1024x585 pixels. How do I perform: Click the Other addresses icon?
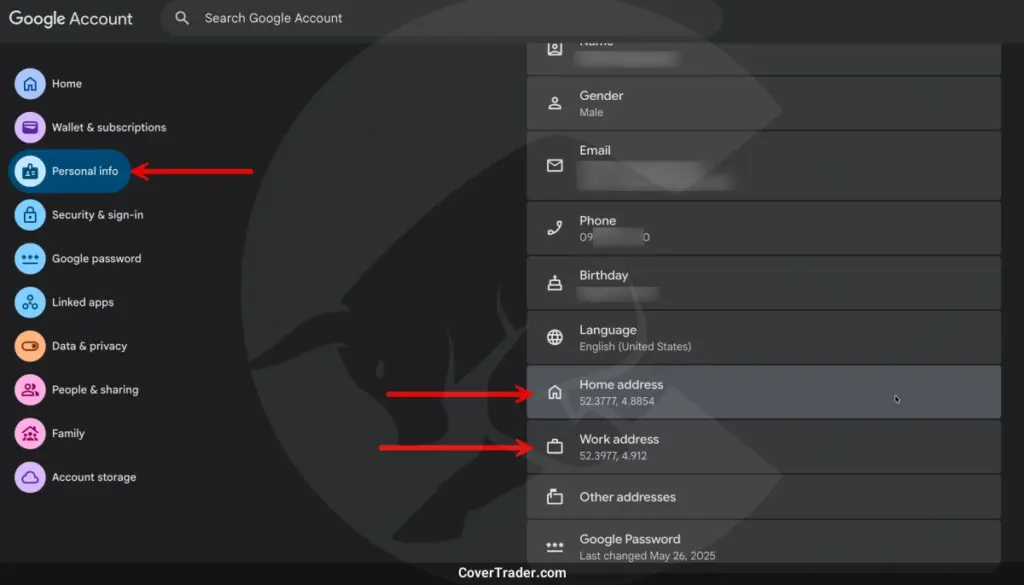point(554,497)
